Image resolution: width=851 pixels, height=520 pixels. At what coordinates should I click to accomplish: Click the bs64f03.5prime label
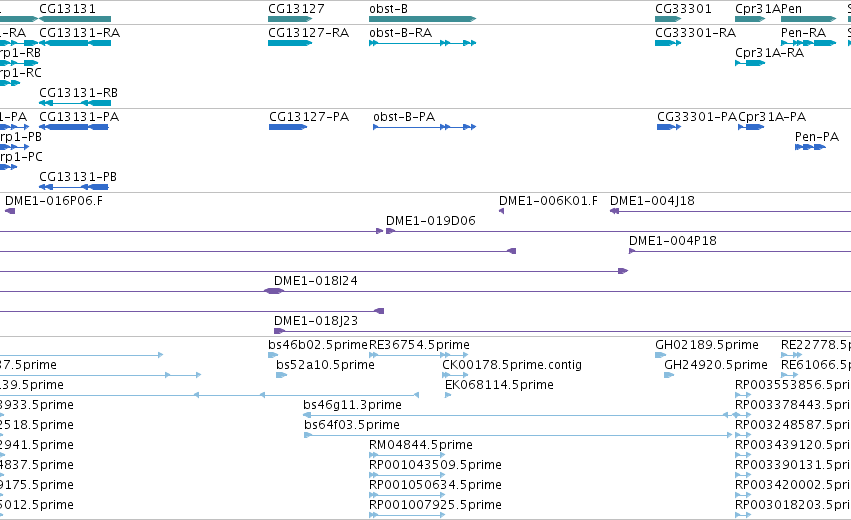(352, 424)
